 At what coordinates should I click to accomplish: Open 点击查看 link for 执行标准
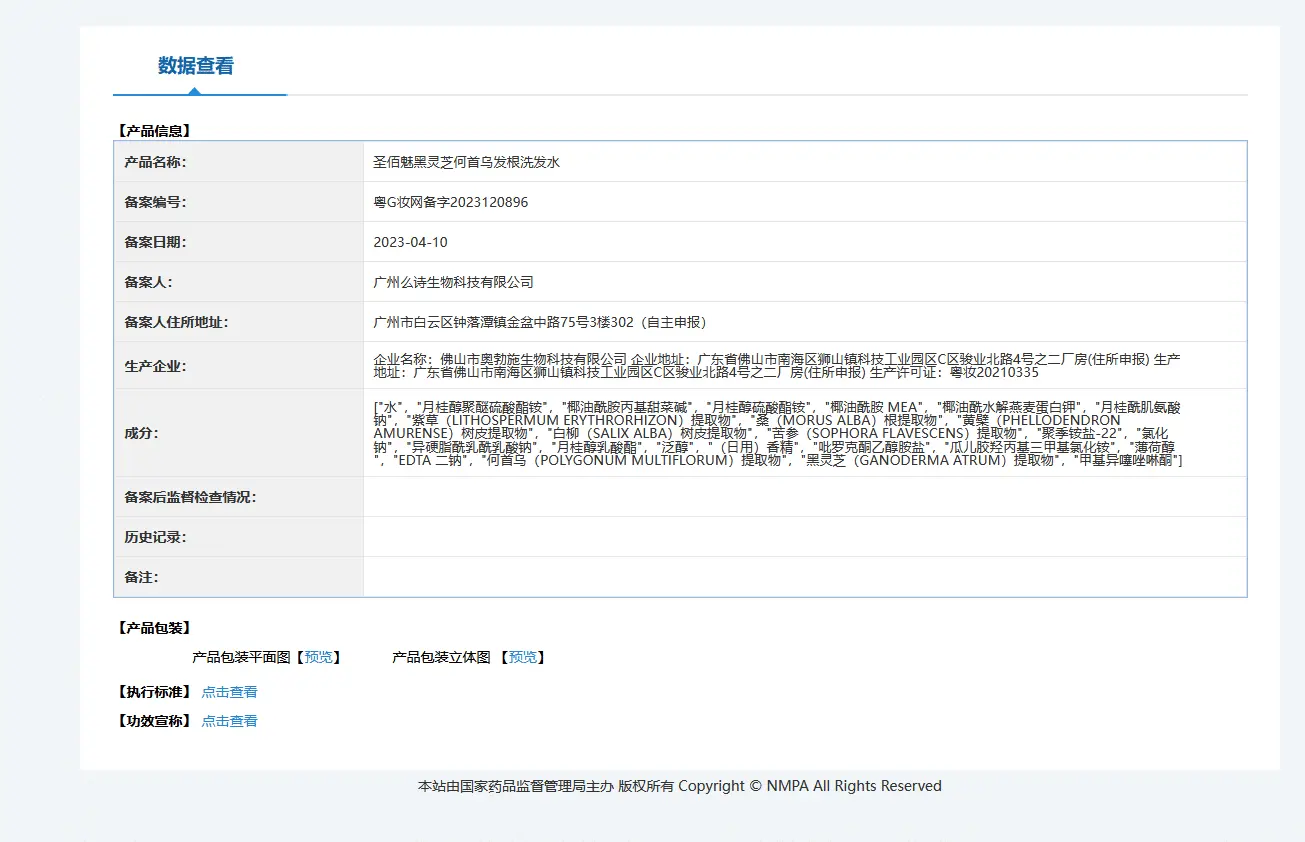[x=229, y=692]
